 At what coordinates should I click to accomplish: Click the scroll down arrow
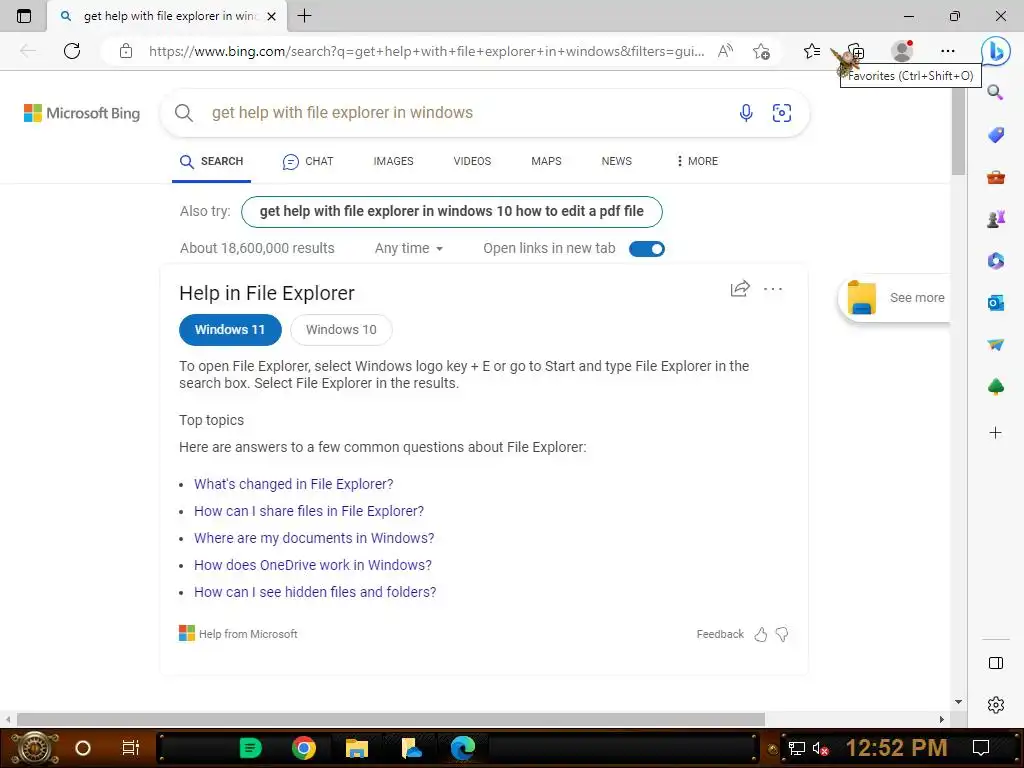(x=958, y=702)
